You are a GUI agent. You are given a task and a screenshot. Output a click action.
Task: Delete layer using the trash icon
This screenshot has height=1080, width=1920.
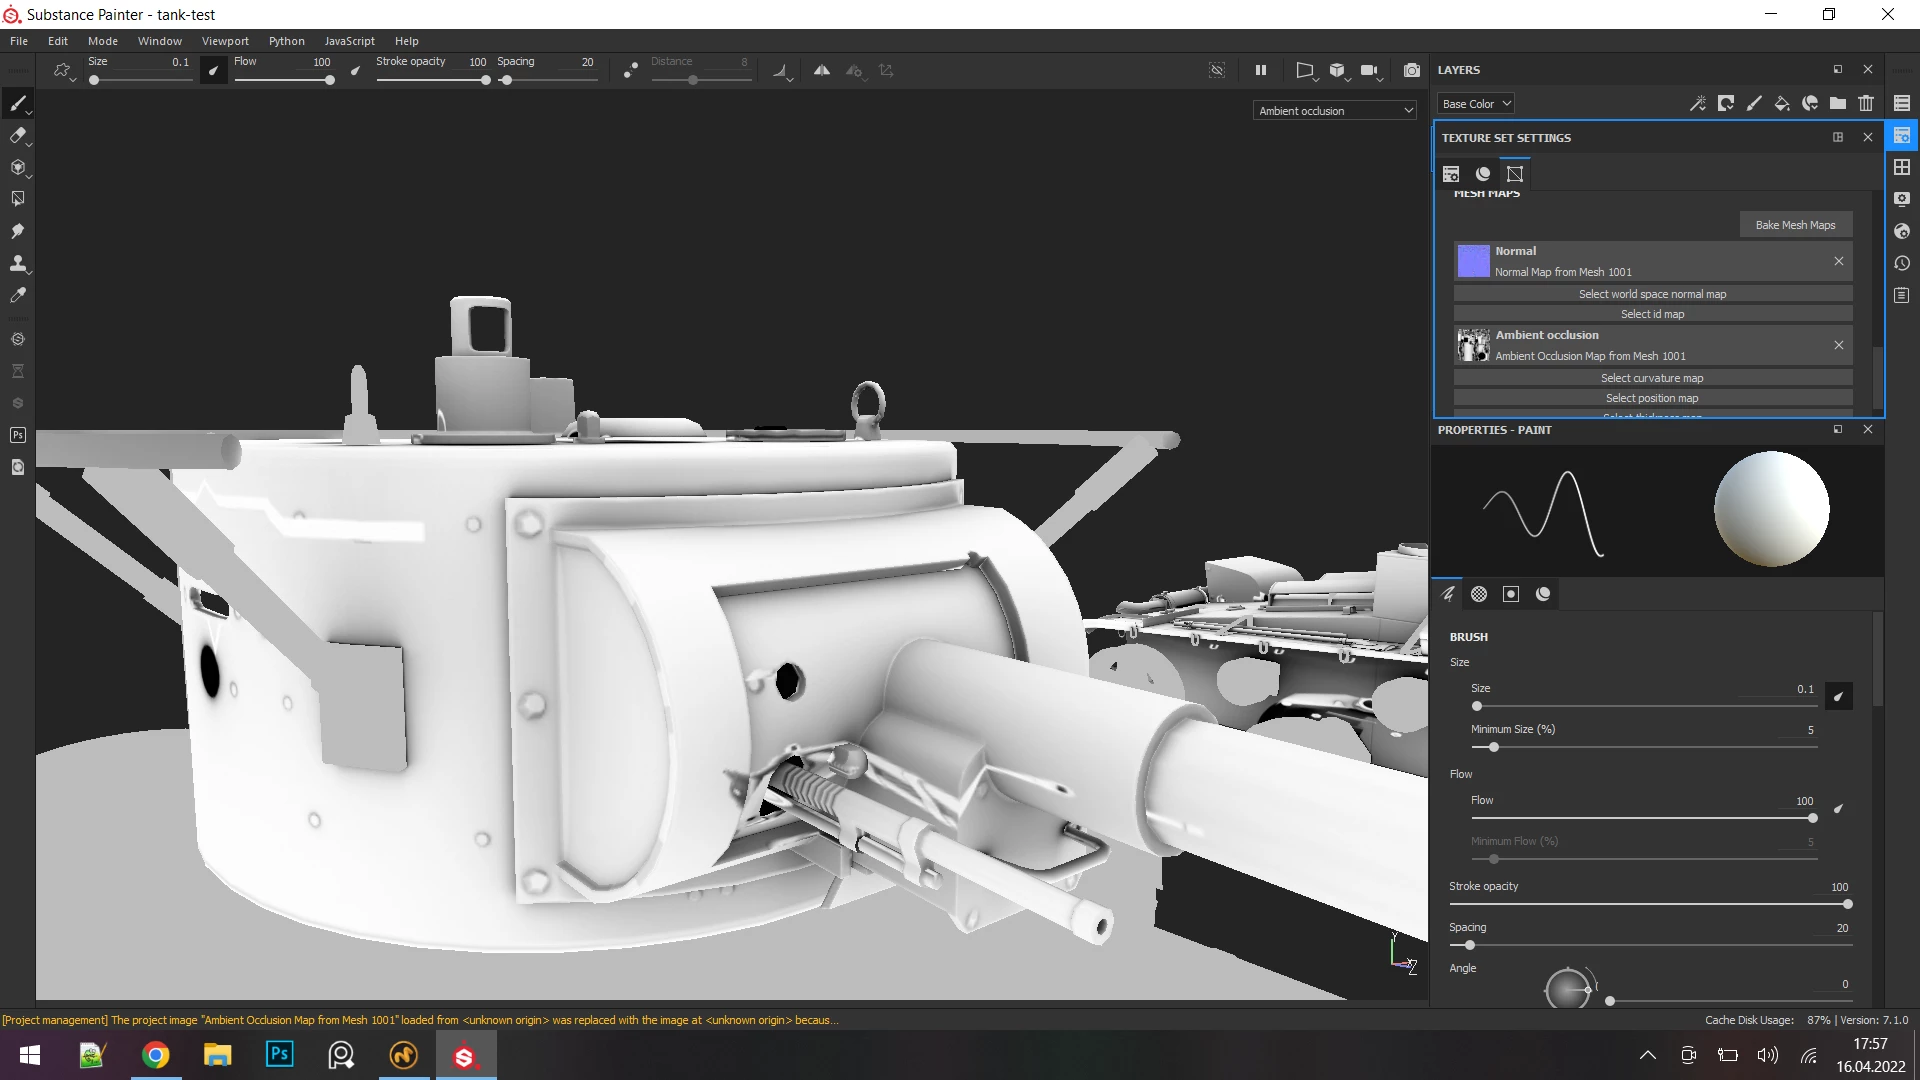coord(1866,103)
